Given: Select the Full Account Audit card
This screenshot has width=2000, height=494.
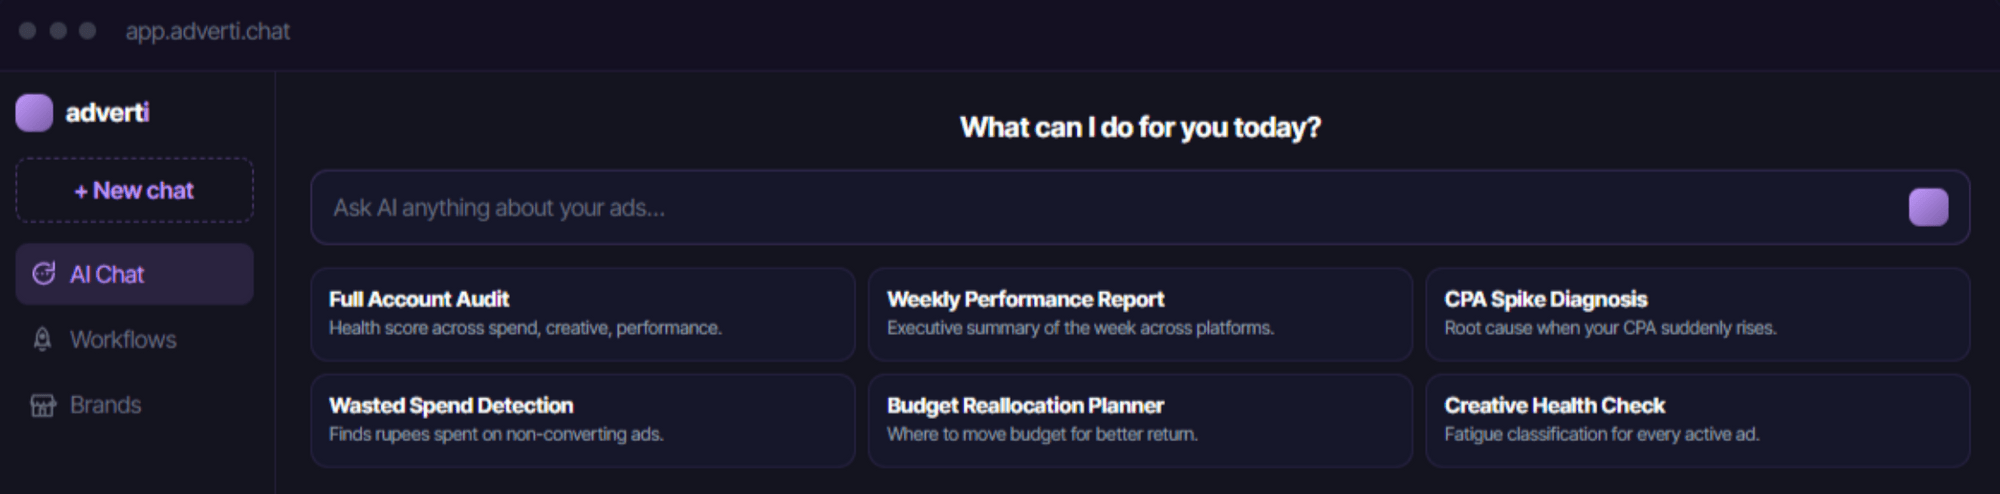Looking at the screenshot, I should [582, 313].
